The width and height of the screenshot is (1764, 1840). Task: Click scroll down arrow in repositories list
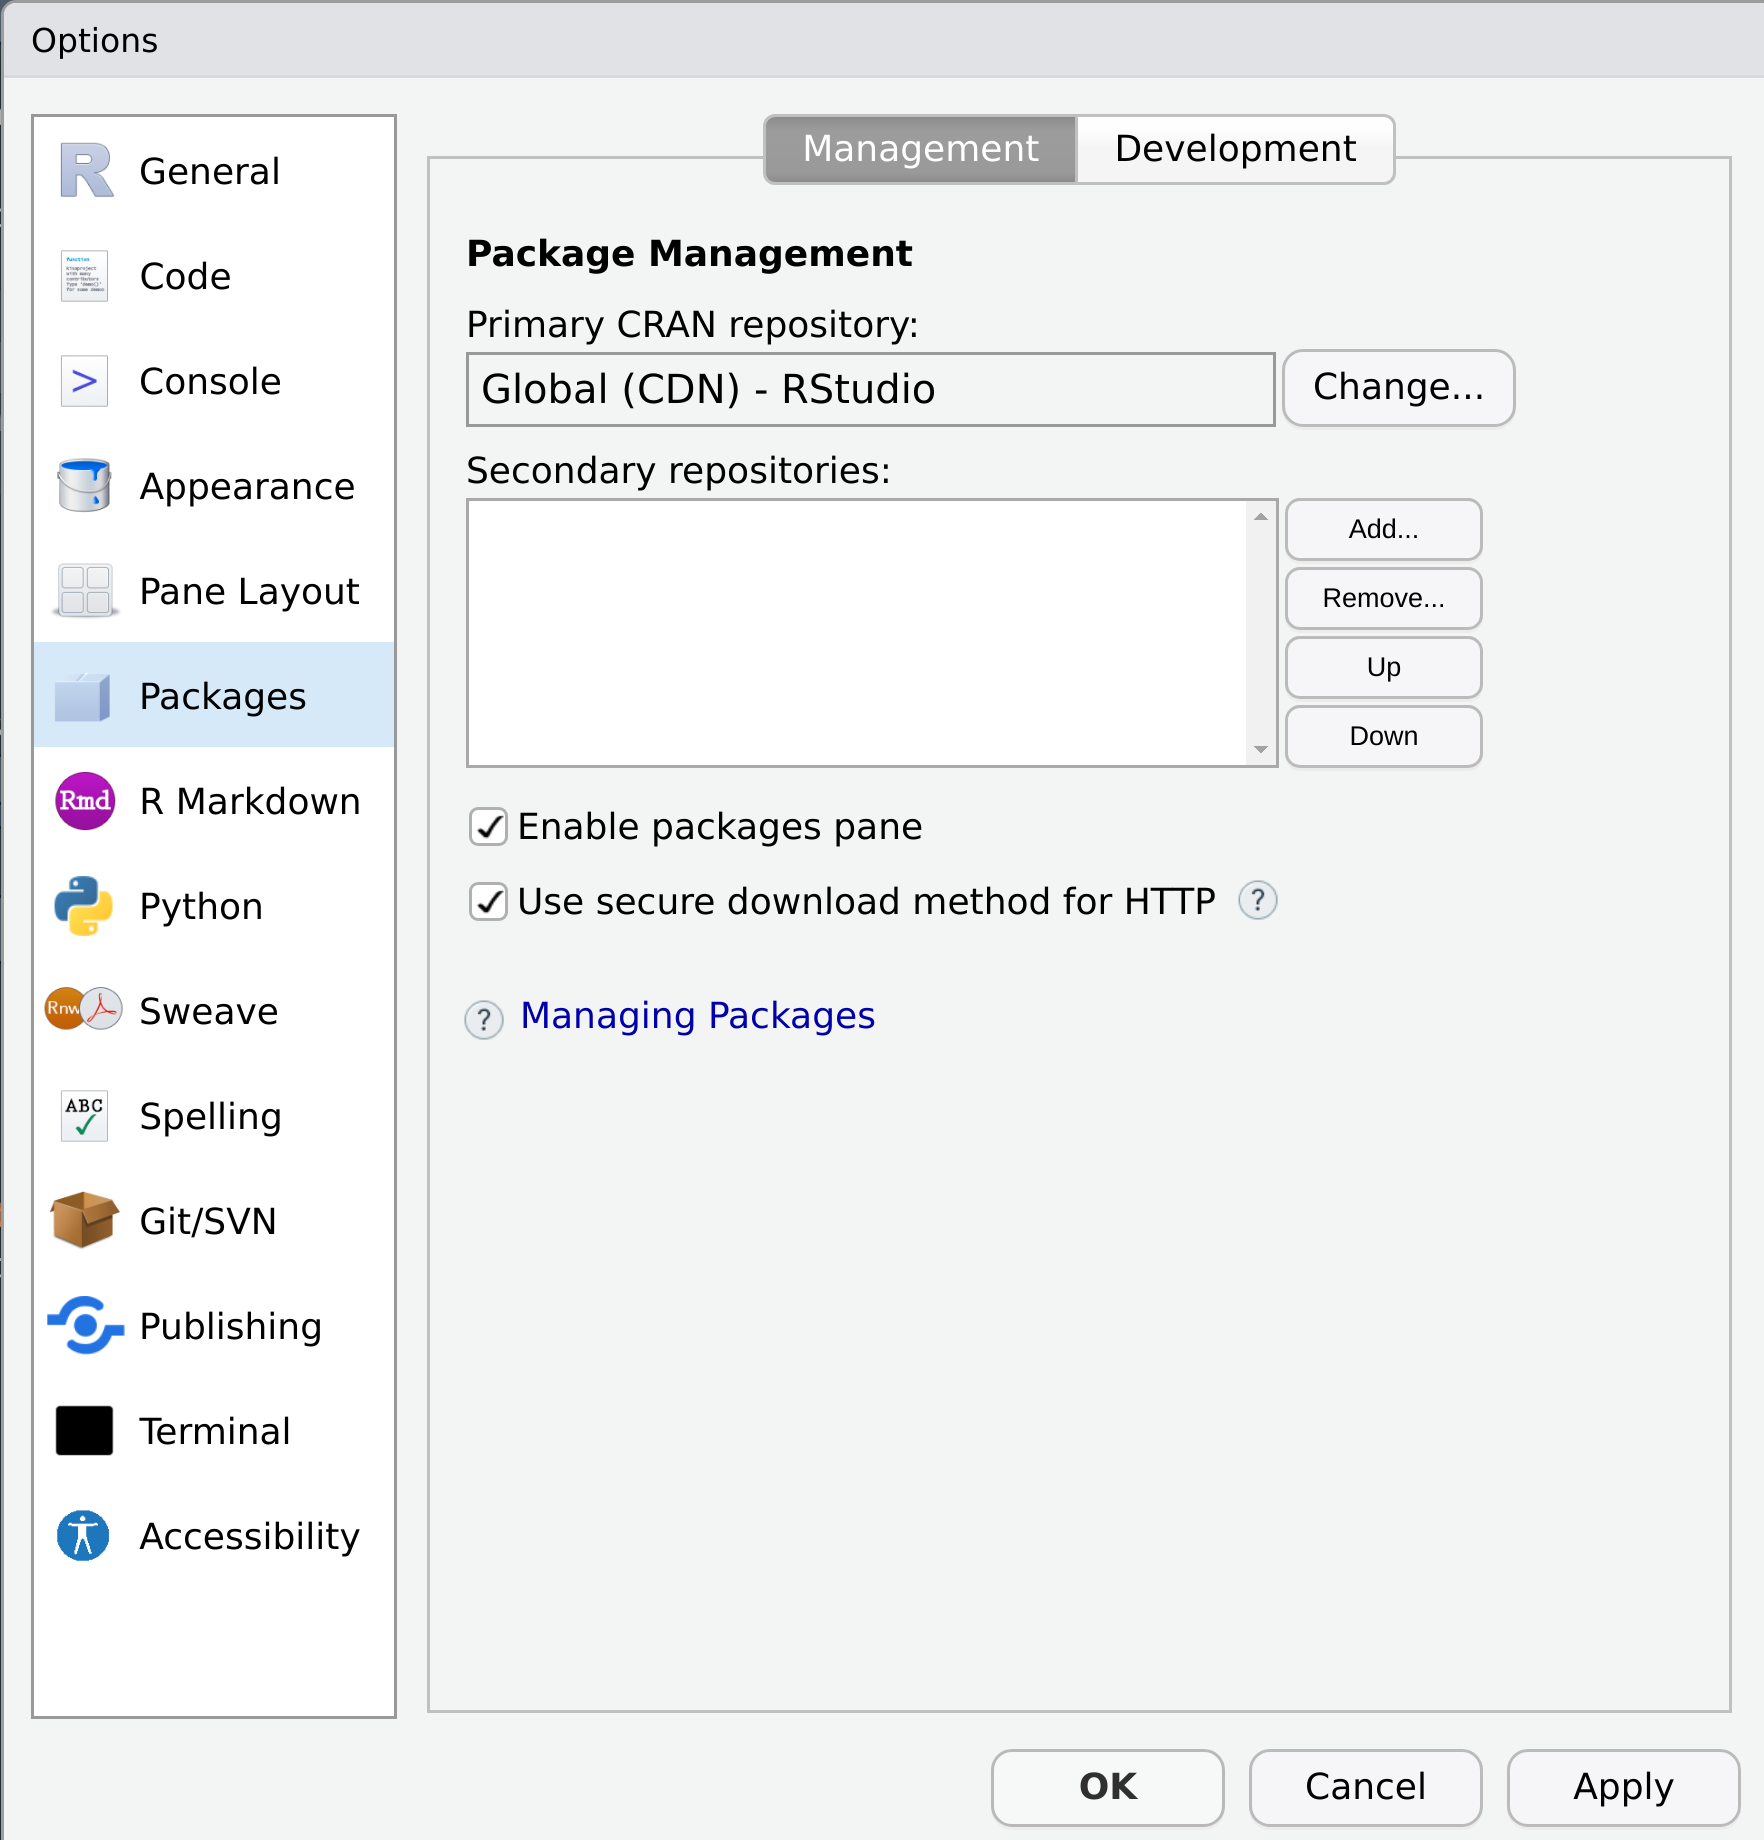coord(1261,750)
